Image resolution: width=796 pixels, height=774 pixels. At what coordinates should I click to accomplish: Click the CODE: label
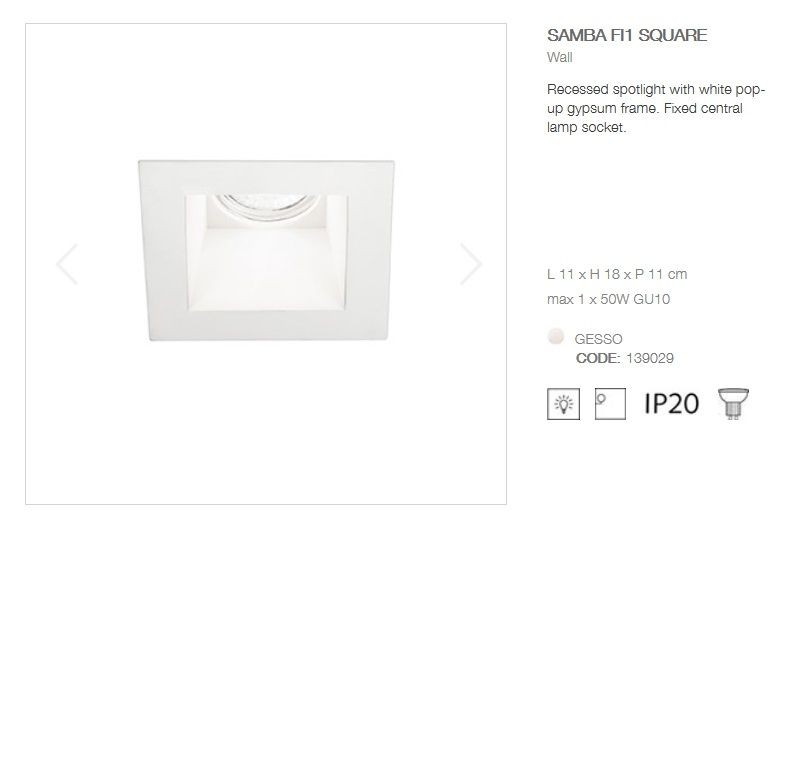598,358
